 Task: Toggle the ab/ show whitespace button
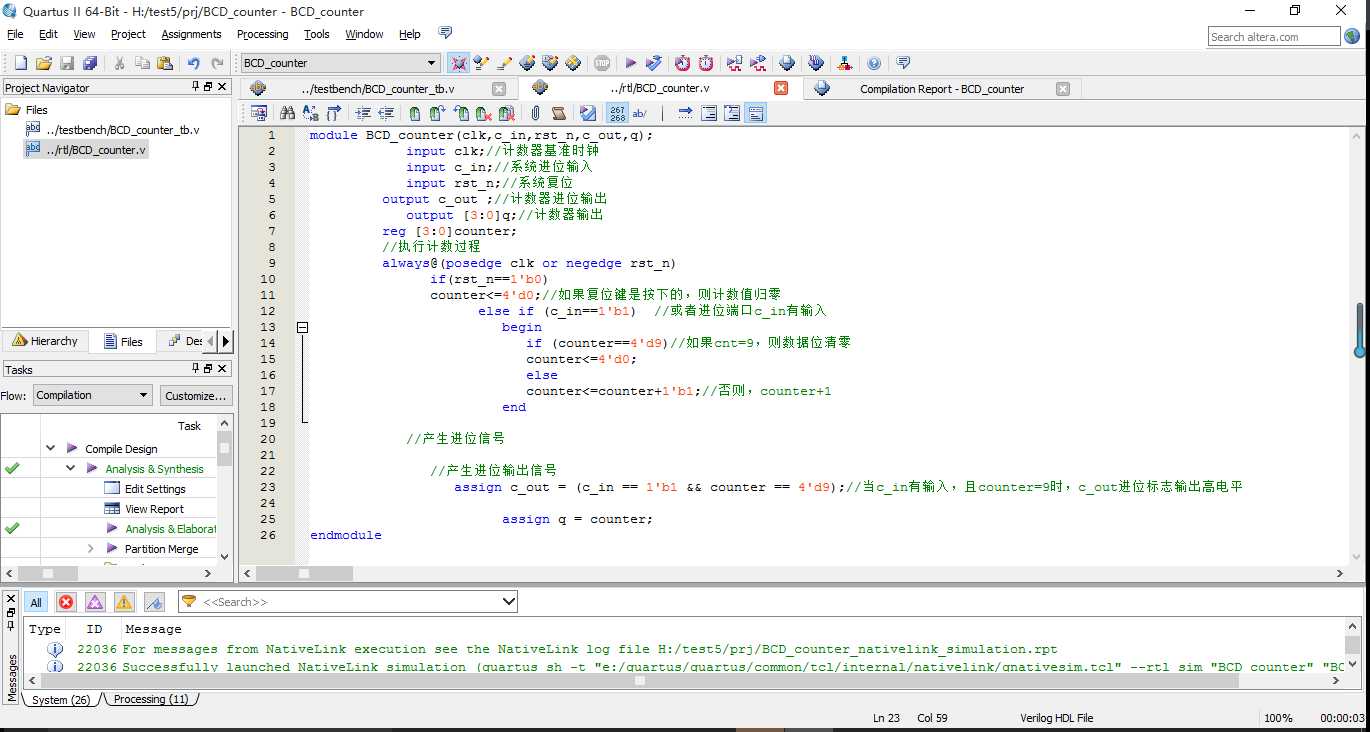(x=640, y=113)
